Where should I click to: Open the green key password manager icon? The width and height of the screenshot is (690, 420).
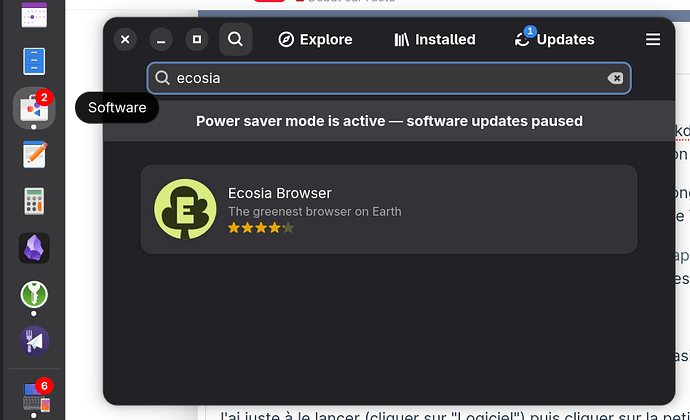coord(34,294)
